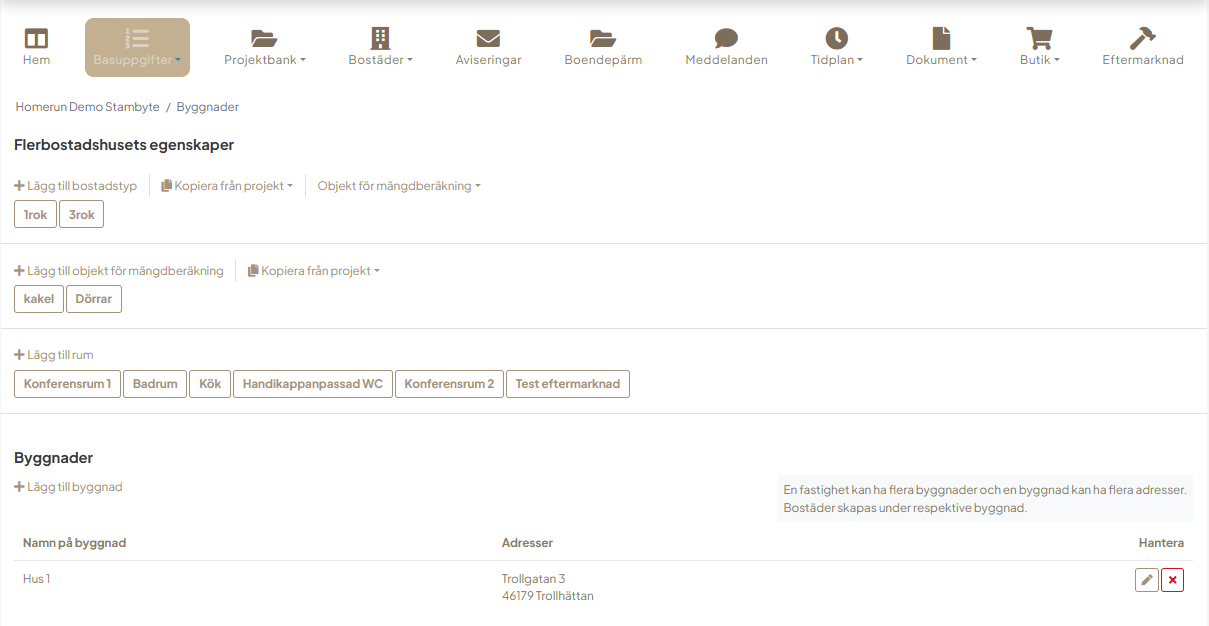Select the 3rok housing type tag
The width and height of the screenshot is (1209, 626).
coord(81,214)
